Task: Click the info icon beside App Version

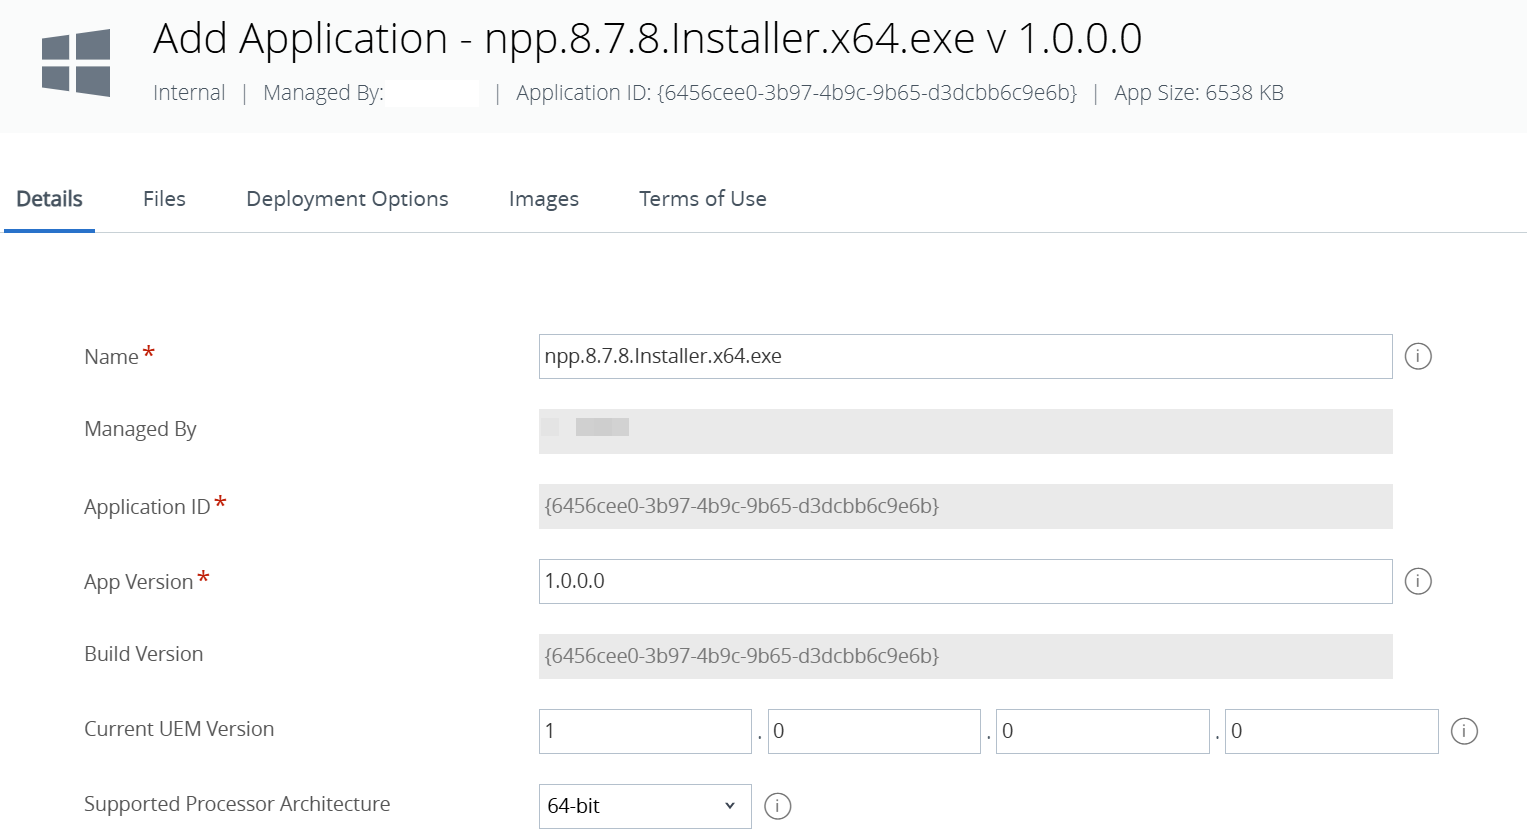Action: pyautogui.click(x=1418, y=581)
